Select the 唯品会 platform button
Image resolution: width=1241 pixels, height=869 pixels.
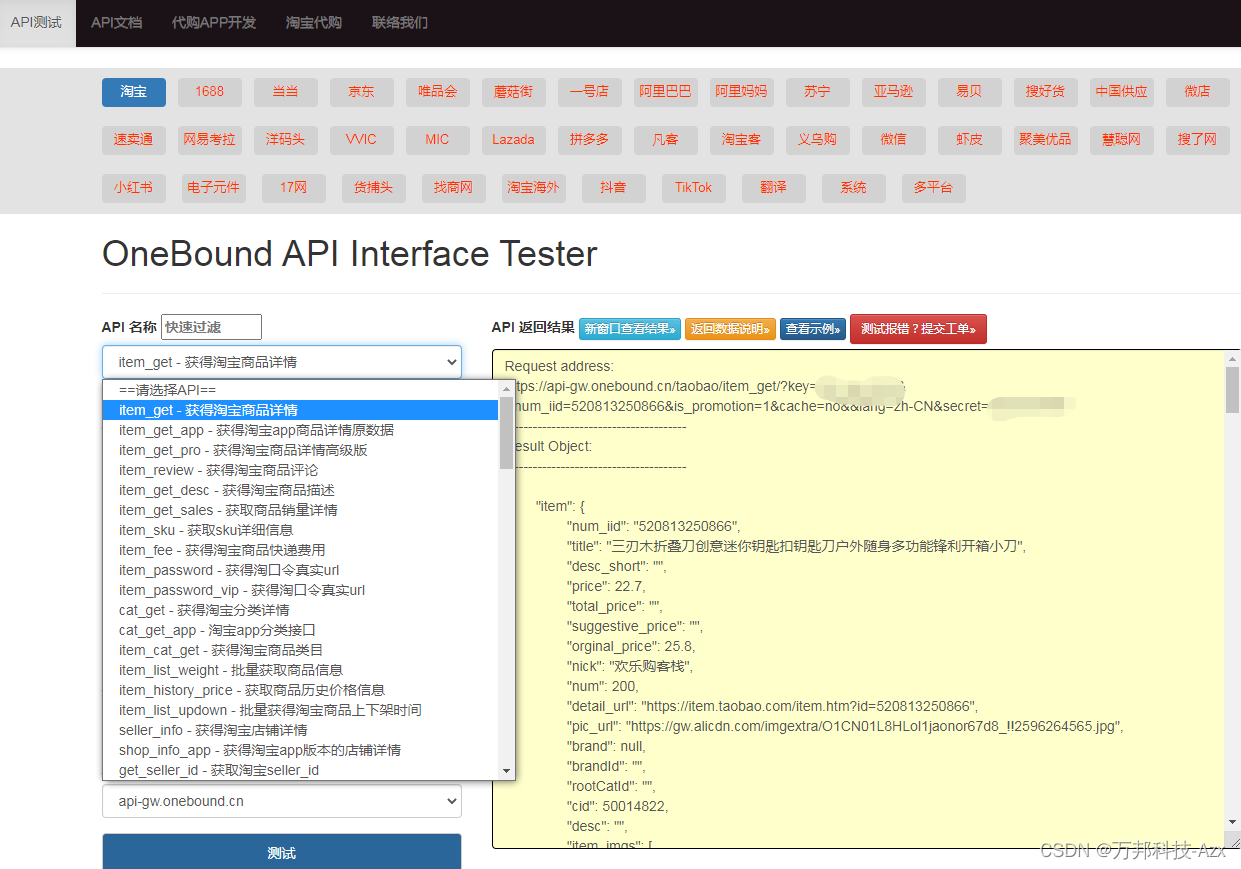click(x=438, y=92)
